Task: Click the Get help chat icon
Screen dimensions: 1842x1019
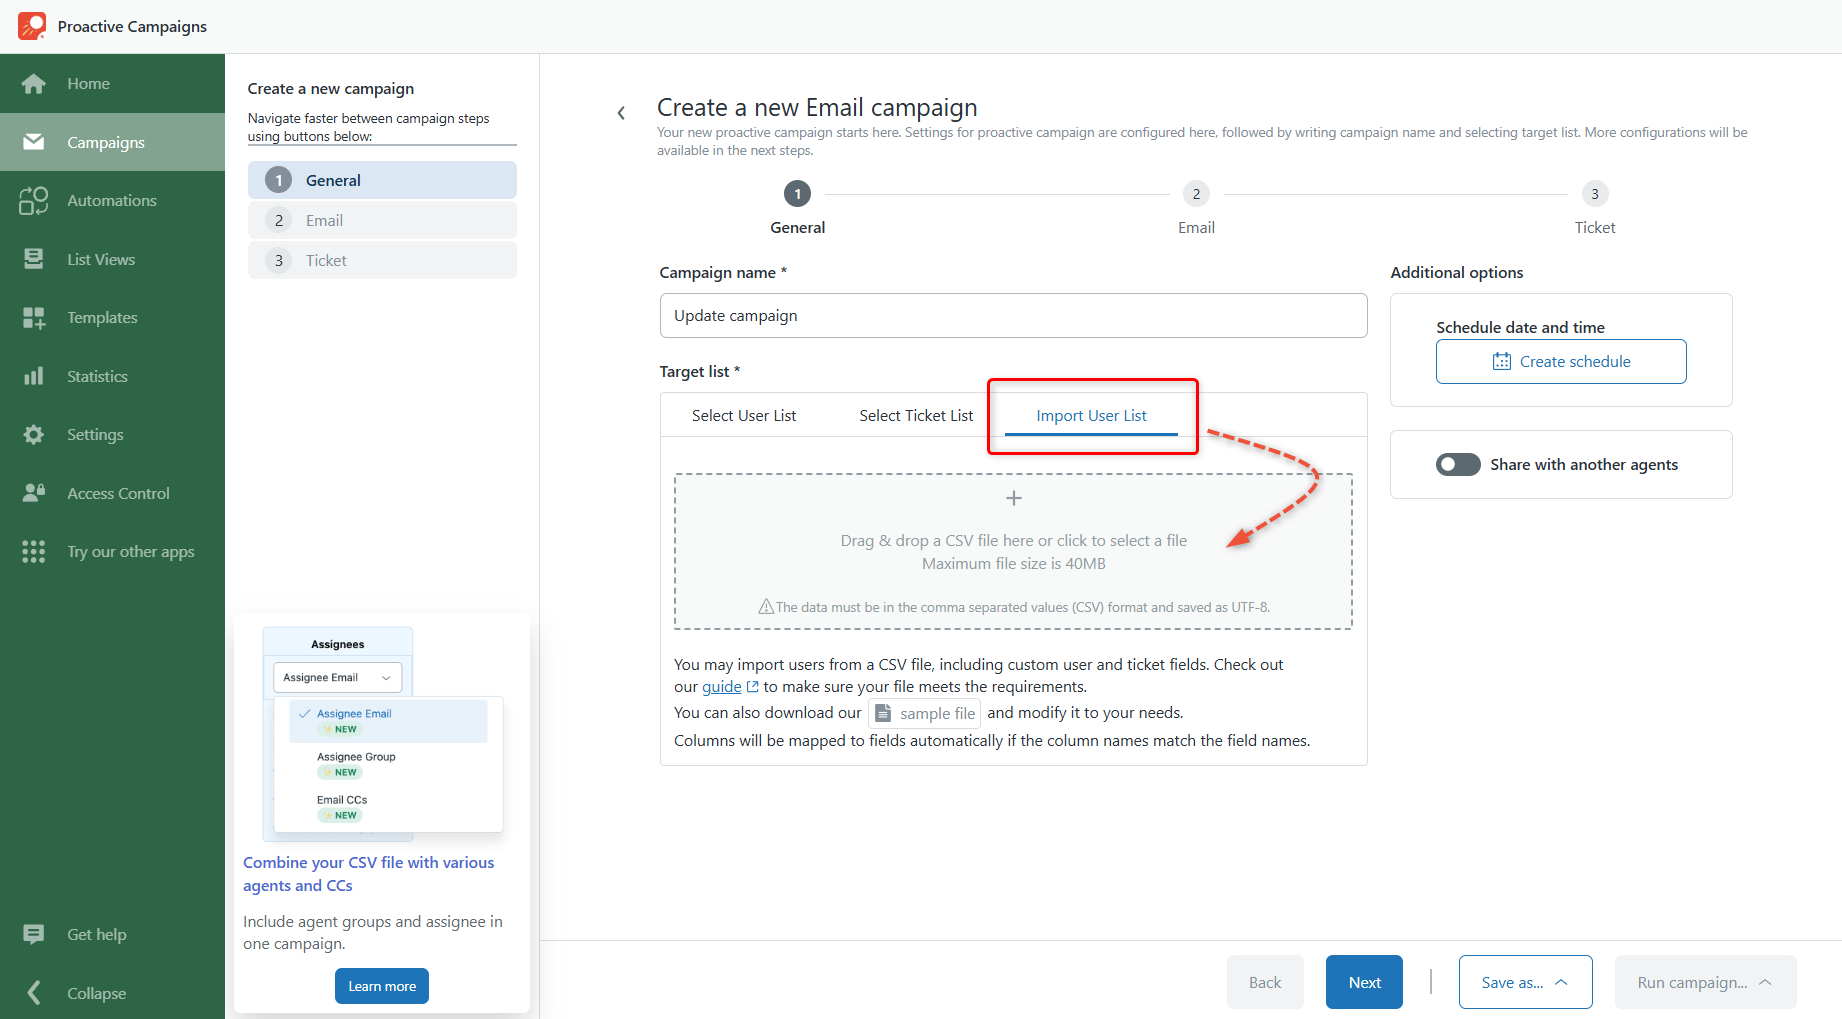Action: coord(34,934)
